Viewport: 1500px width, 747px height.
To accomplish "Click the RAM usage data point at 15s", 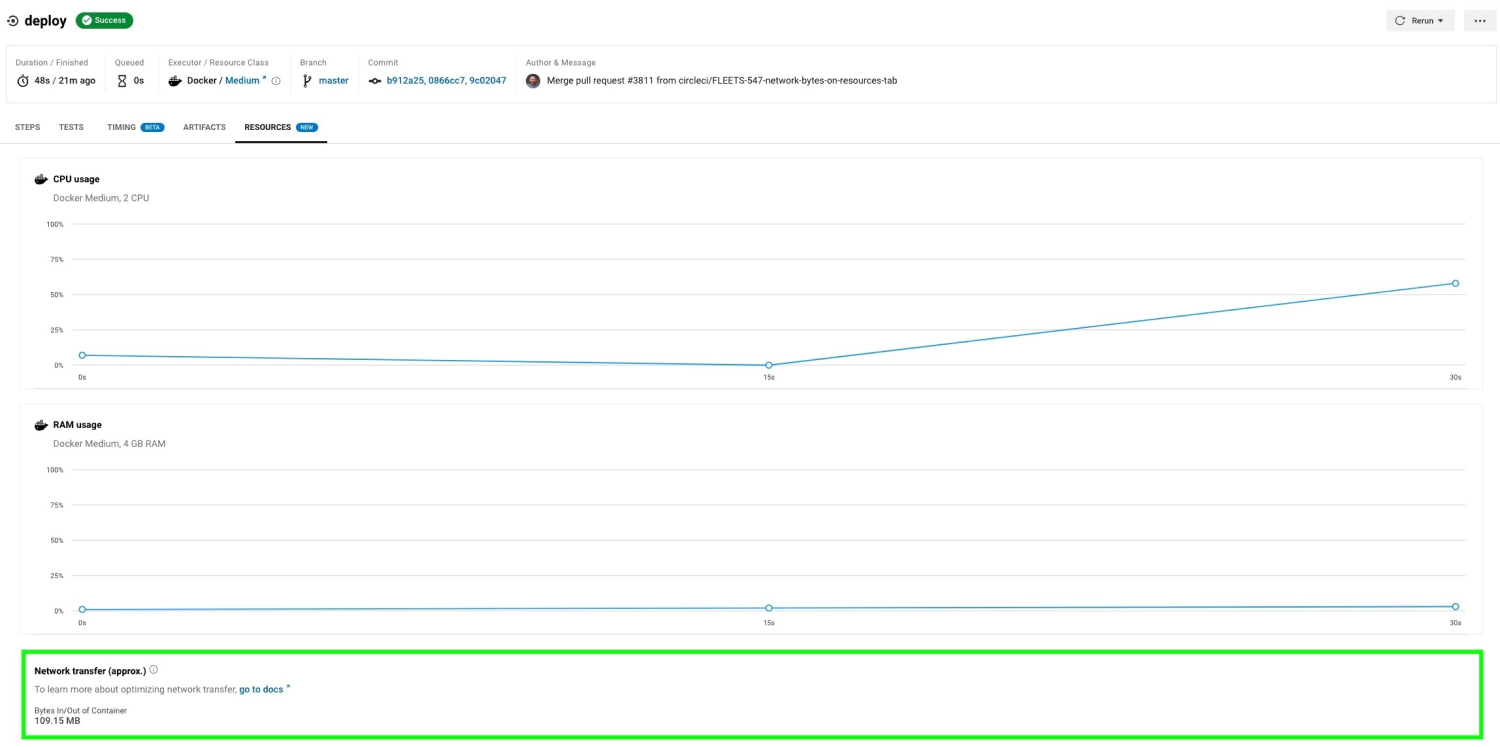I will [769, 608].
